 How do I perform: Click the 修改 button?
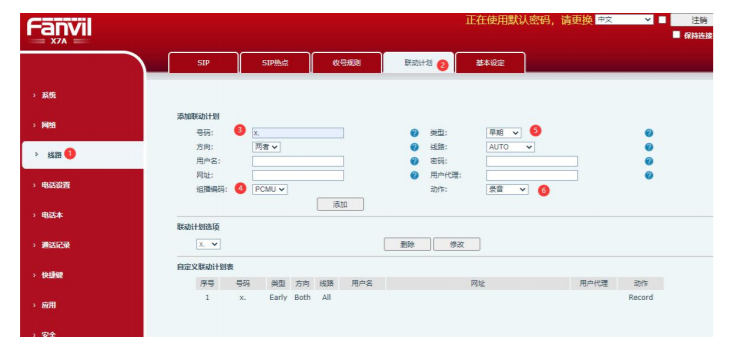(x=457, y=244)
